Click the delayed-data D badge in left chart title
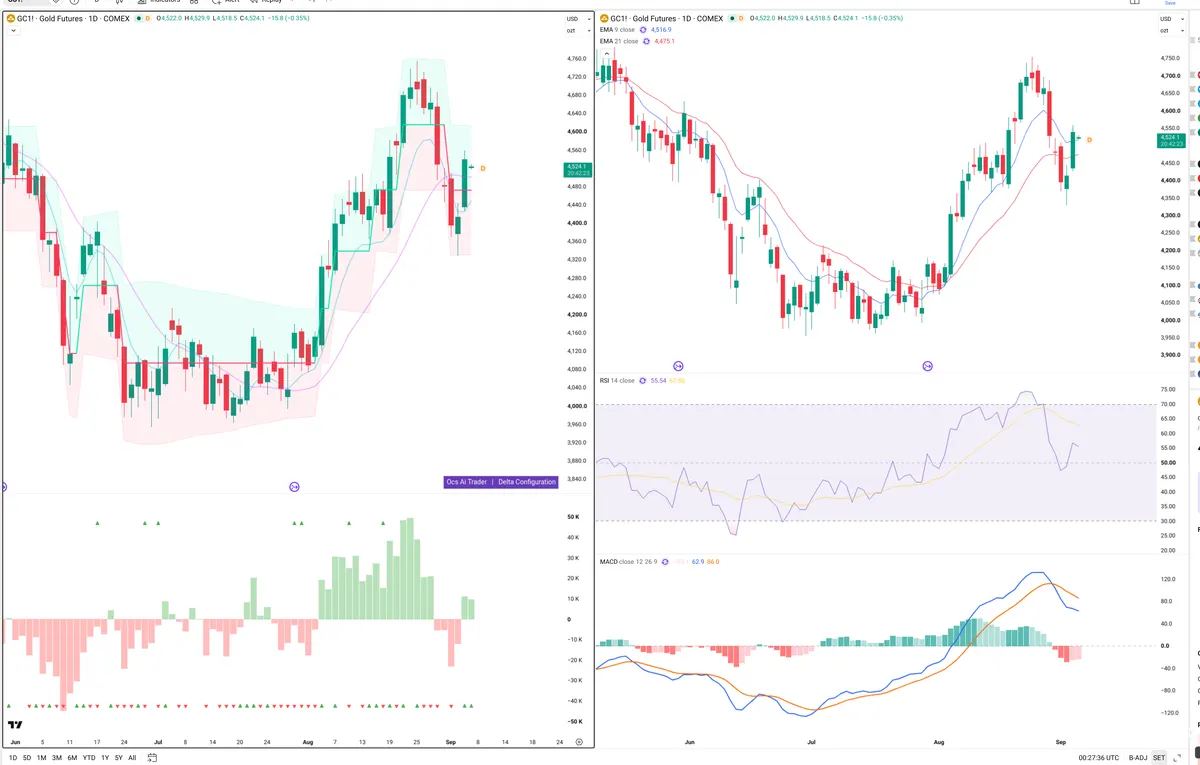Viewport: 1200px width, 765px height. pos(148,19)
